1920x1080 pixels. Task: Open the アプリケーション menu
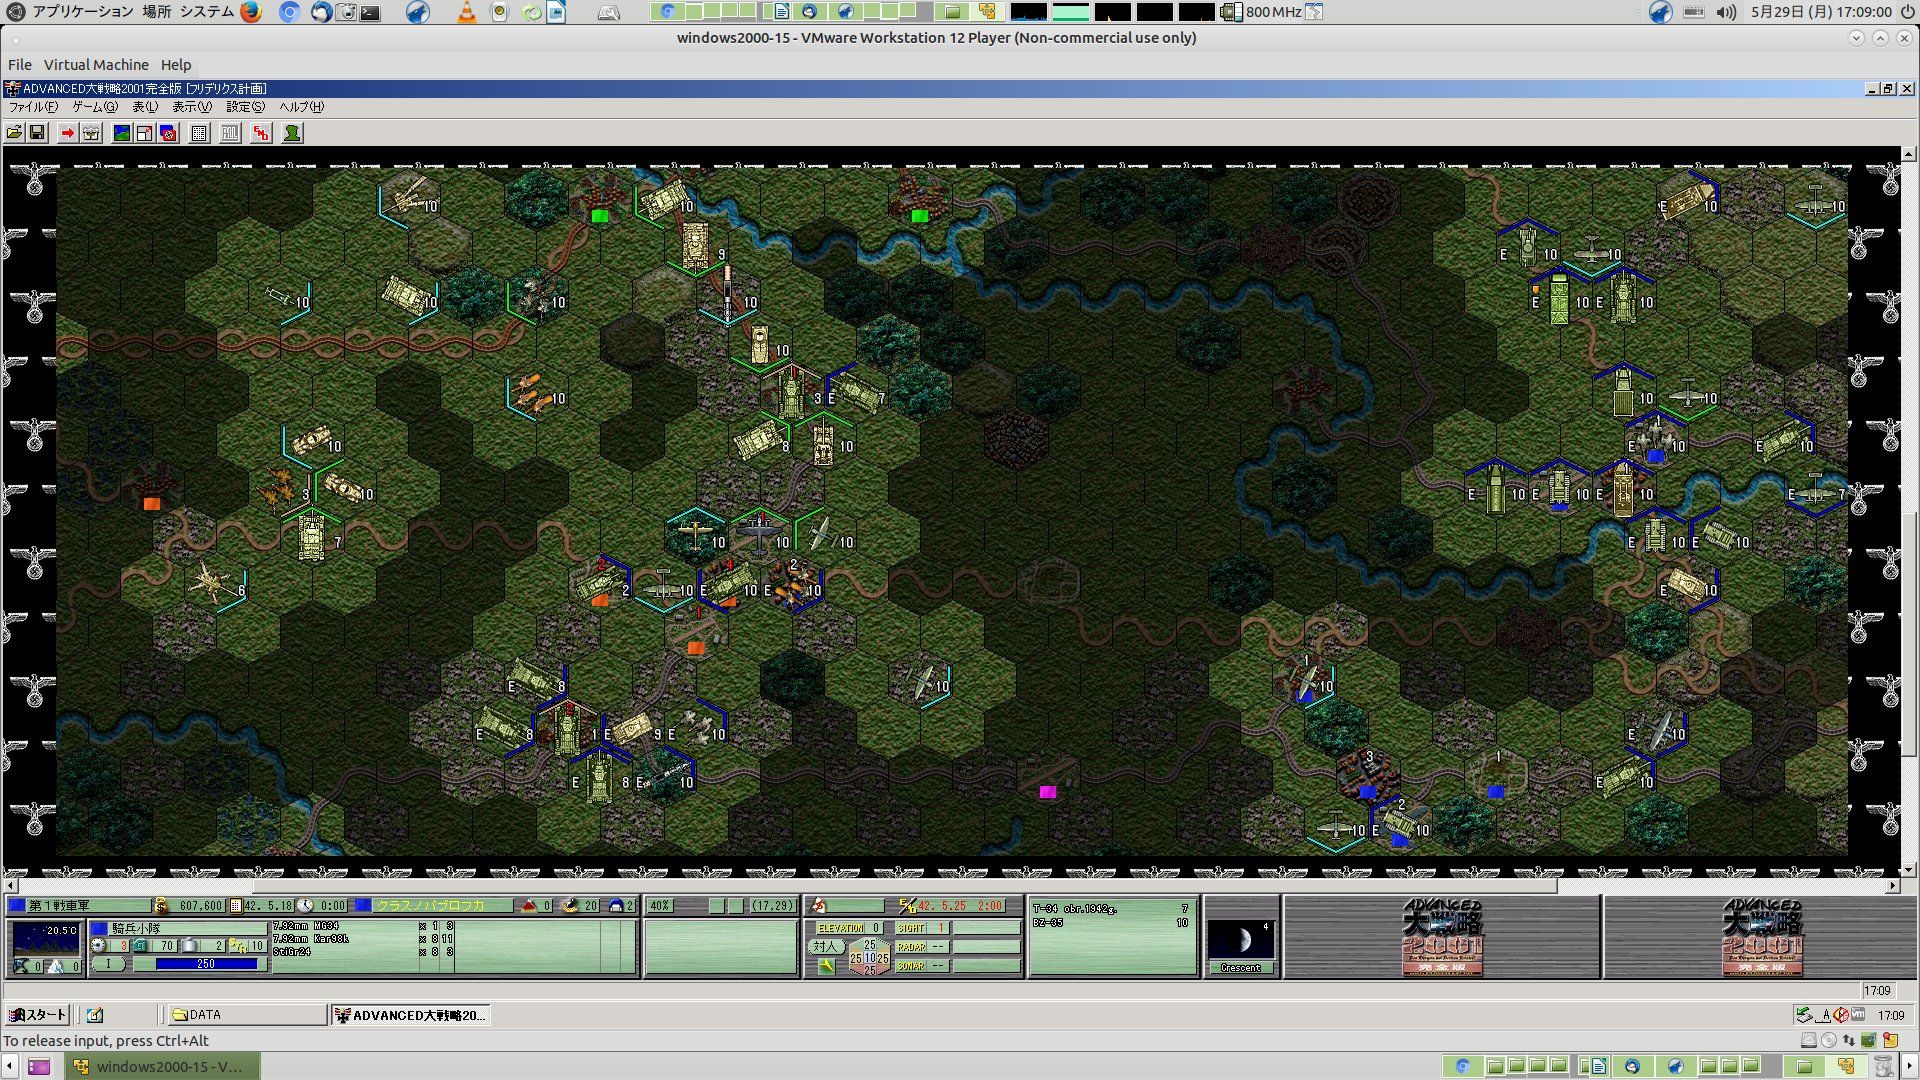click(82, 12)
